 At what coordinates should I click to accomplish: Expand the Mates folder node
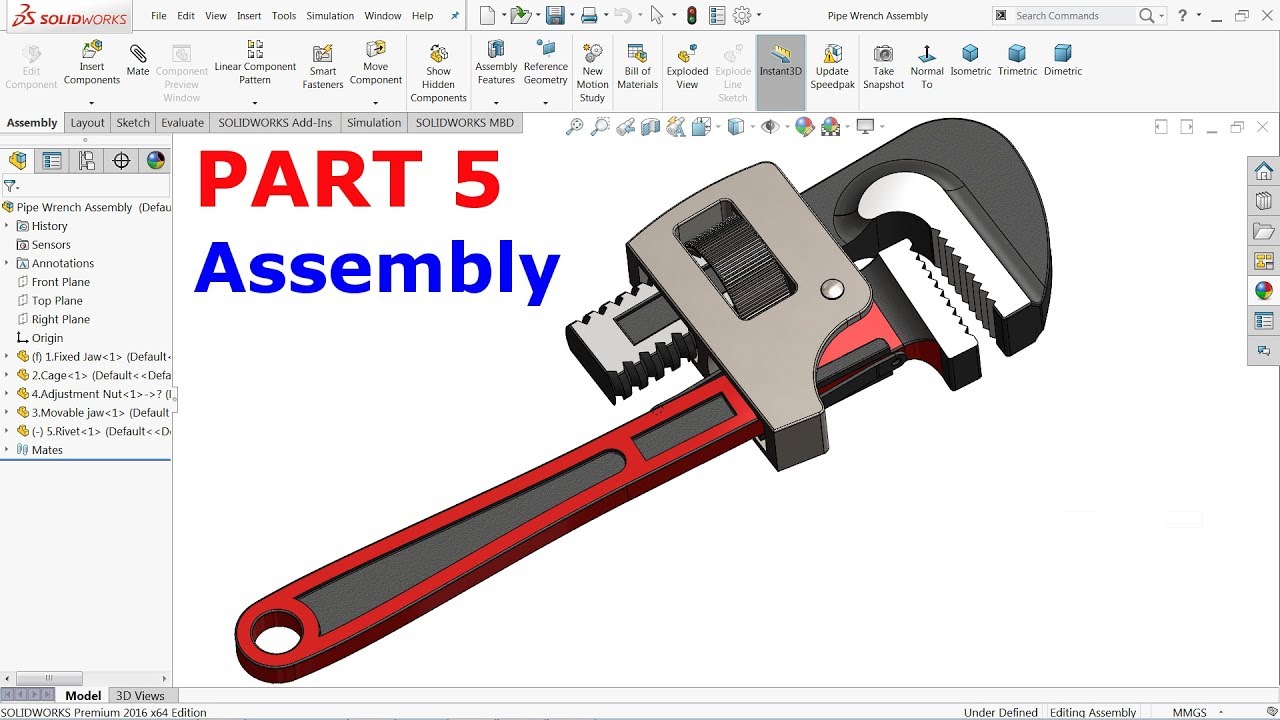click(x=6, y=450)
